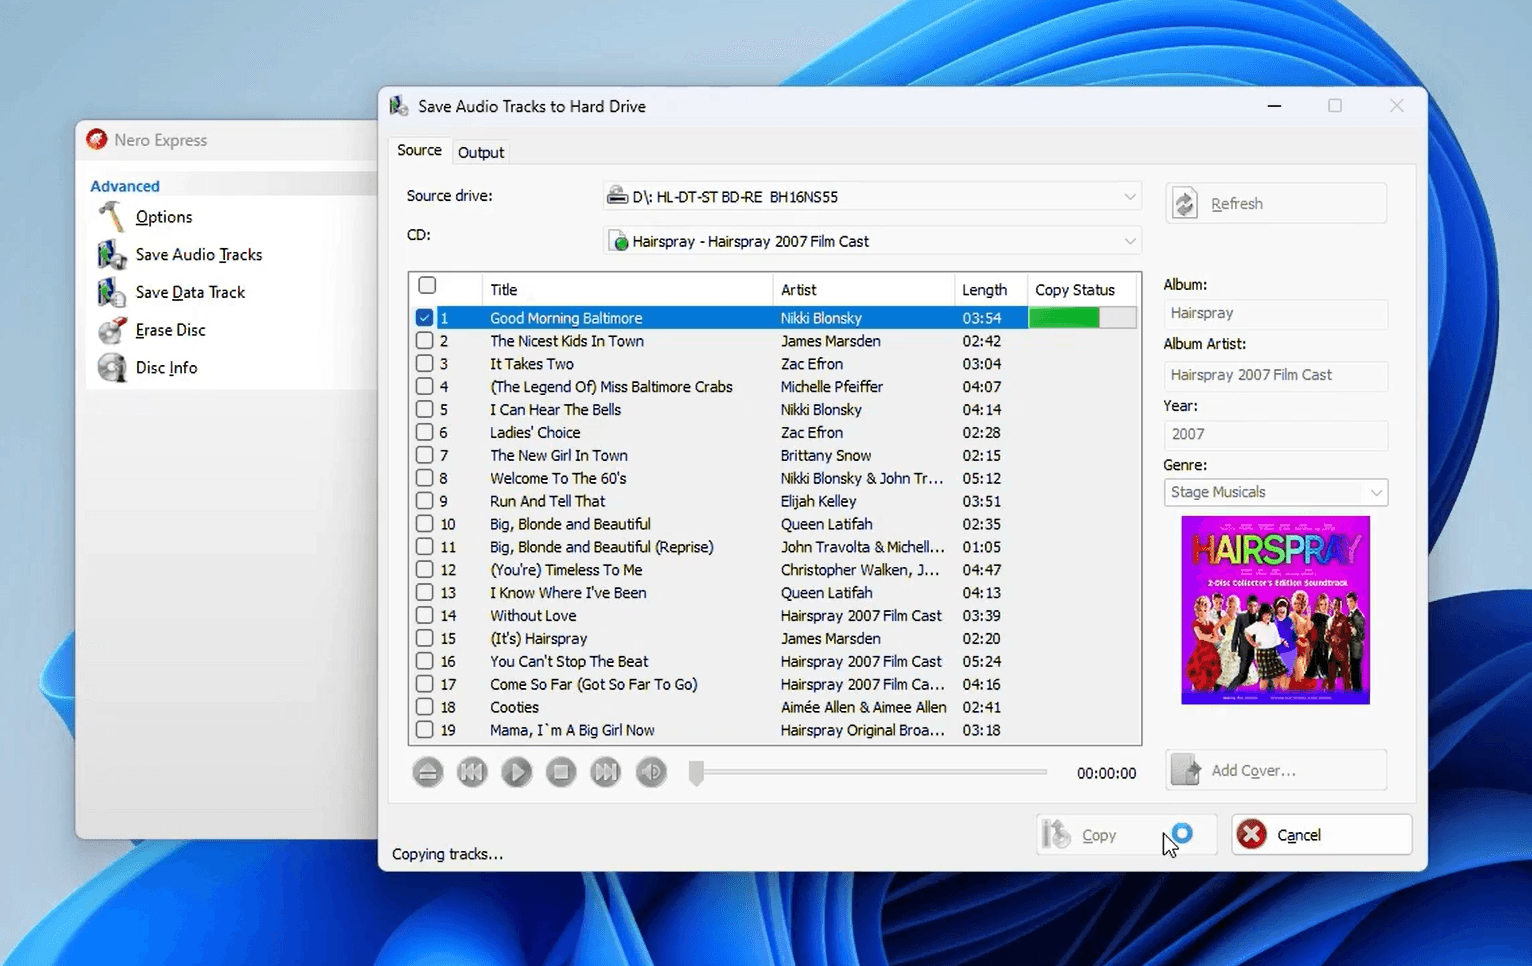
Task: Click the eject disc playback button
Action: 428,772
